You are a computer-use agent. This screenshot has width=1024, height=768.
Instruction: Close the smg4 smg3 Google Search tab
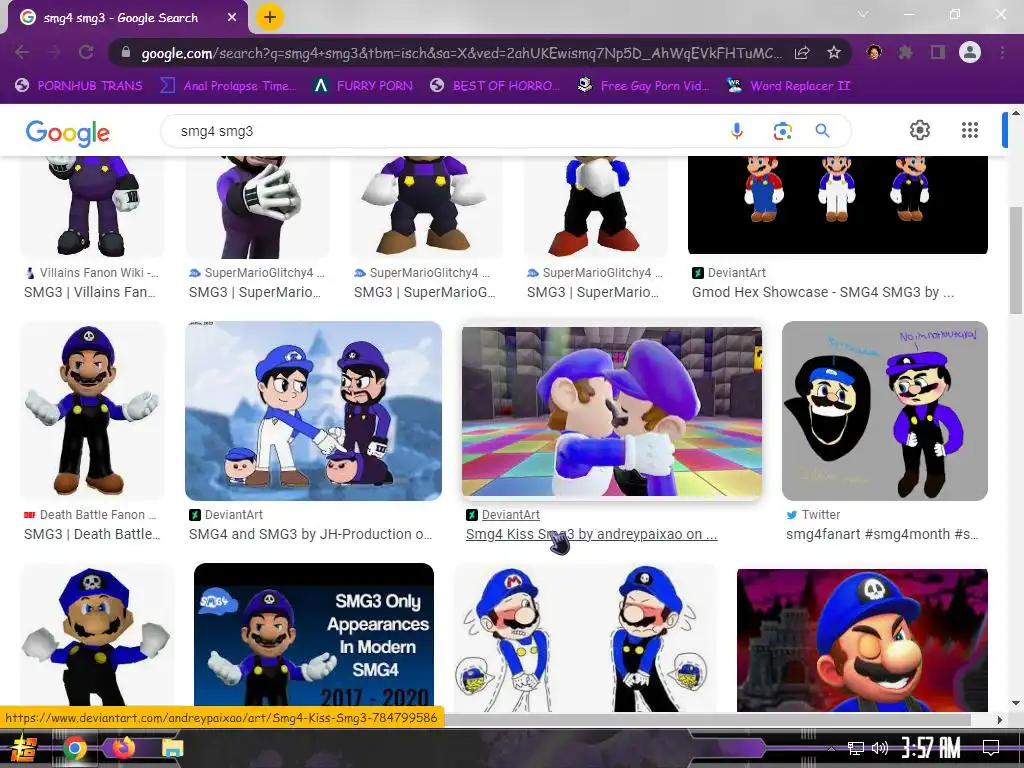tap(232, 18)
